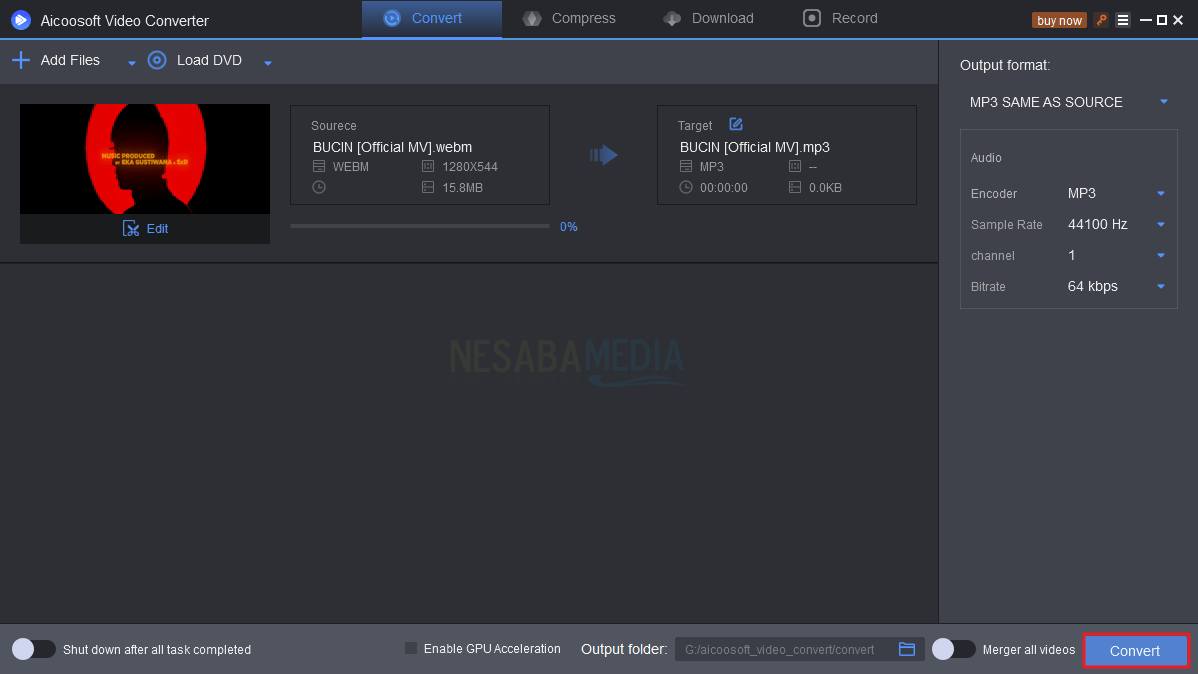
Task: Click the buy now button
Action: [x=1059, y=20]
